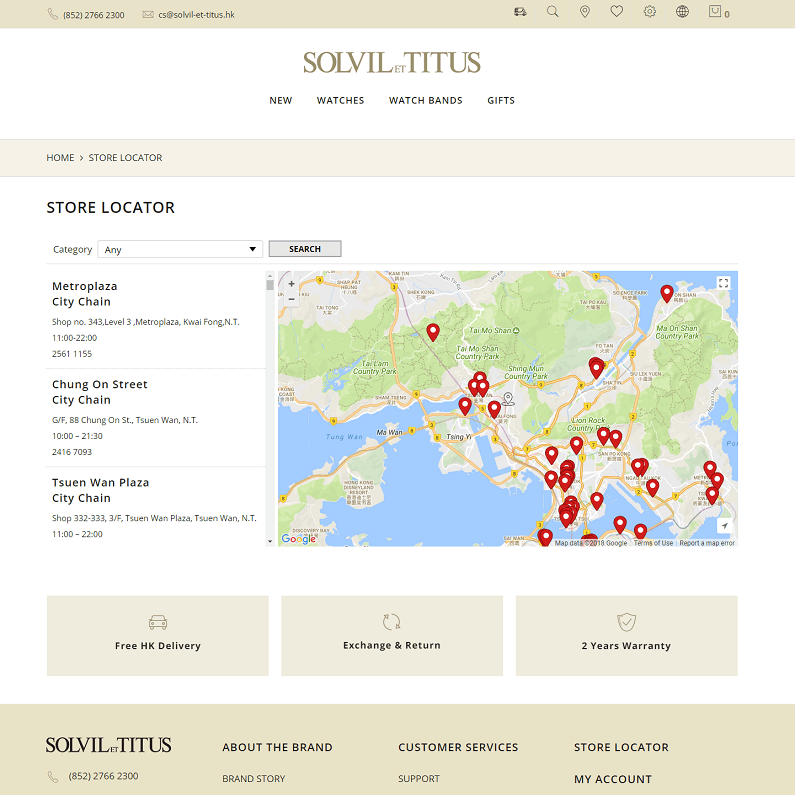Click the store list scrollbar thumb

tap(270, 285)
